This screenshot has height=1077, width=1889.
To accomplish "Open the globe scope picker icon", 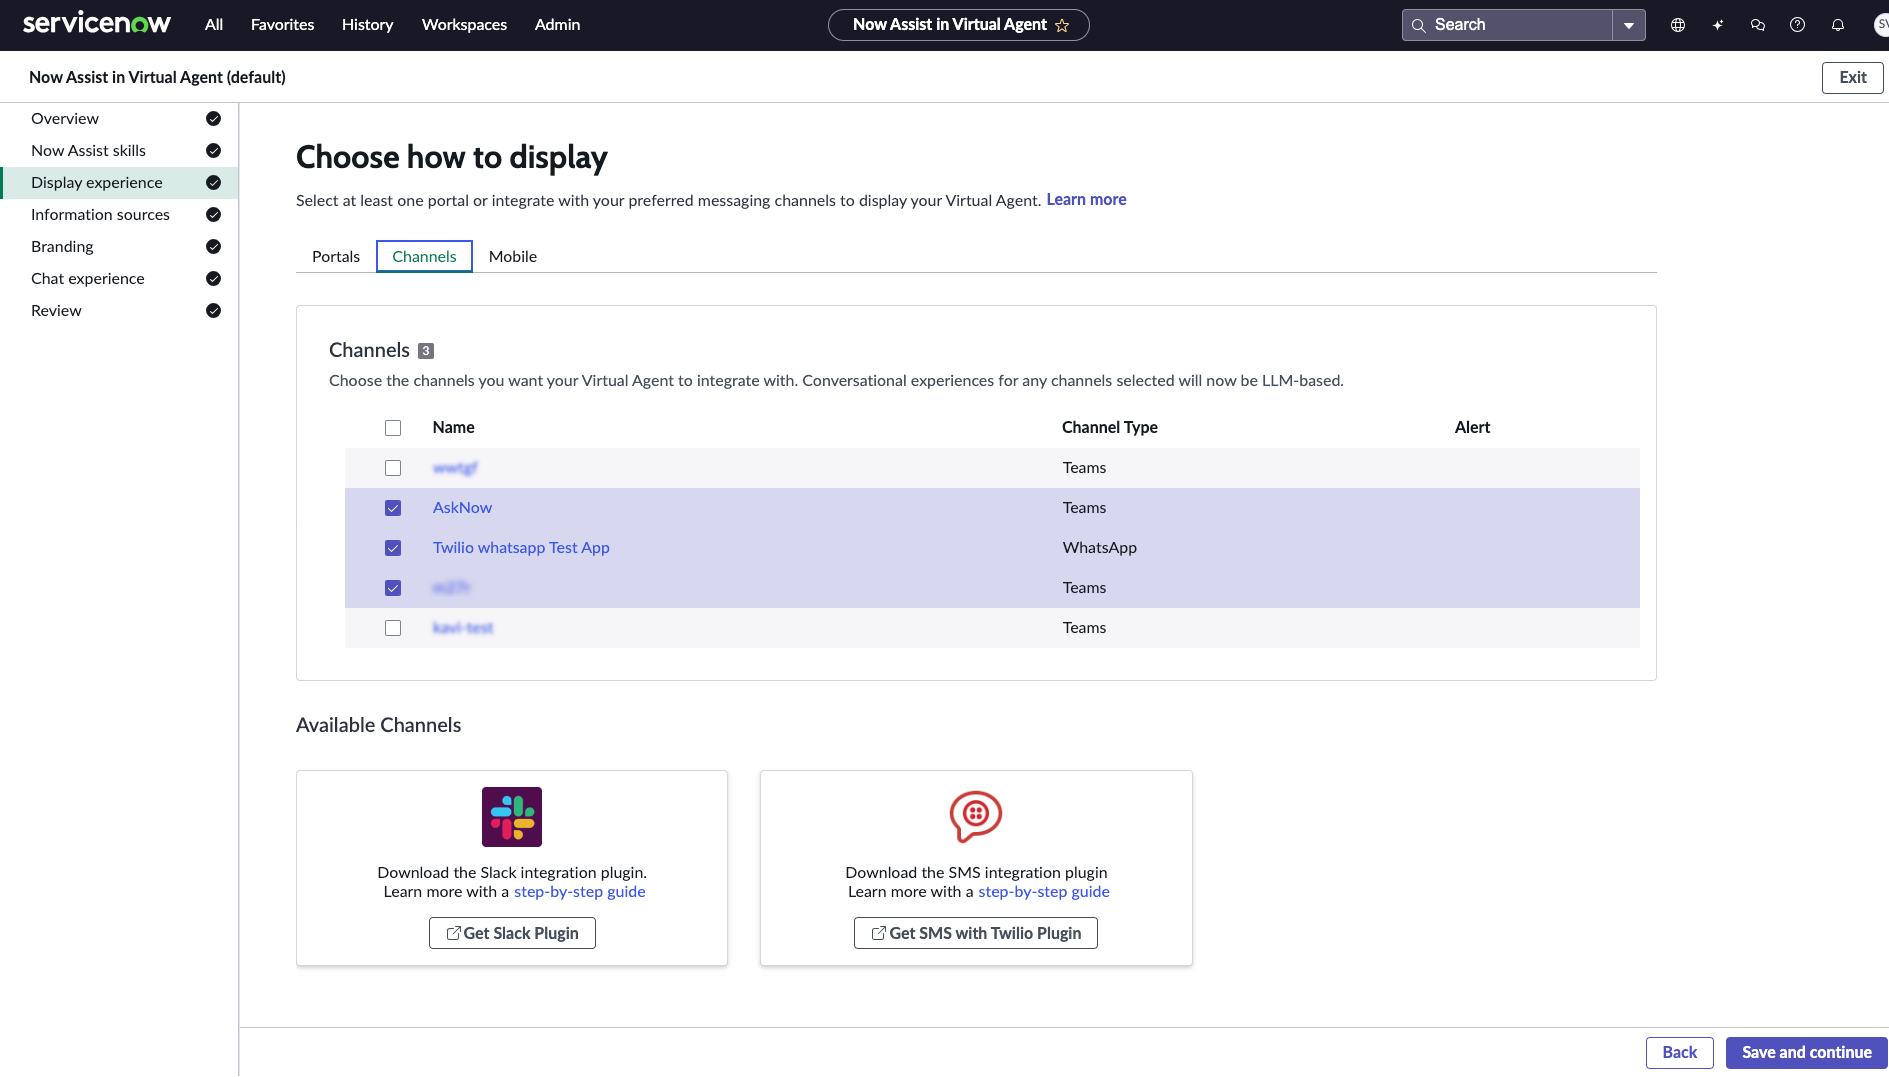I will pyautogui.click(x=1678, y=25).
